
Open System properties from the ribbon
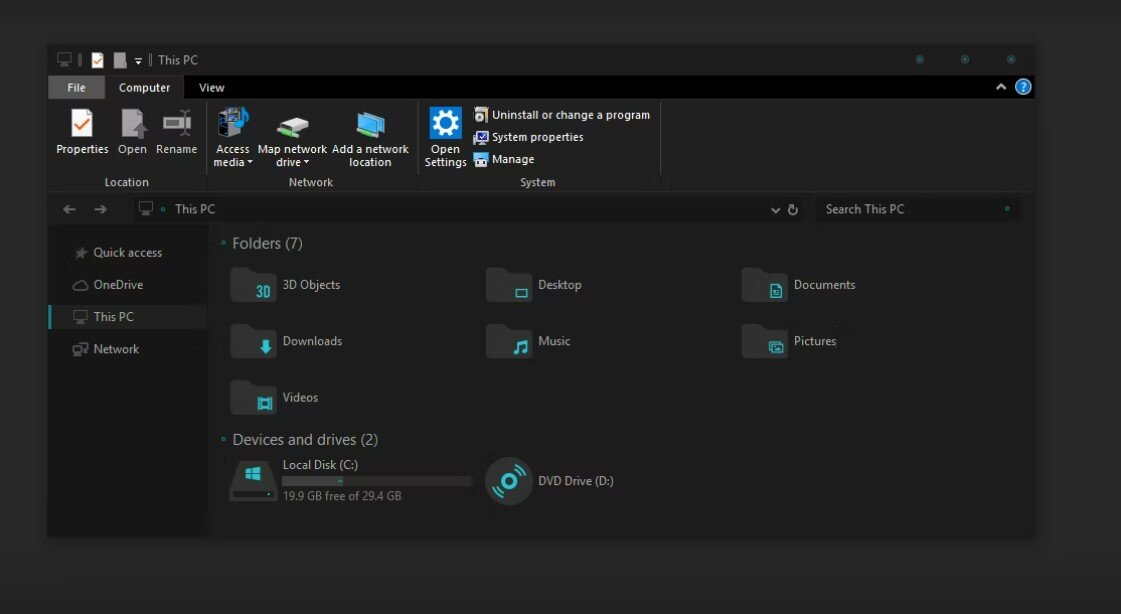[528, 137]
